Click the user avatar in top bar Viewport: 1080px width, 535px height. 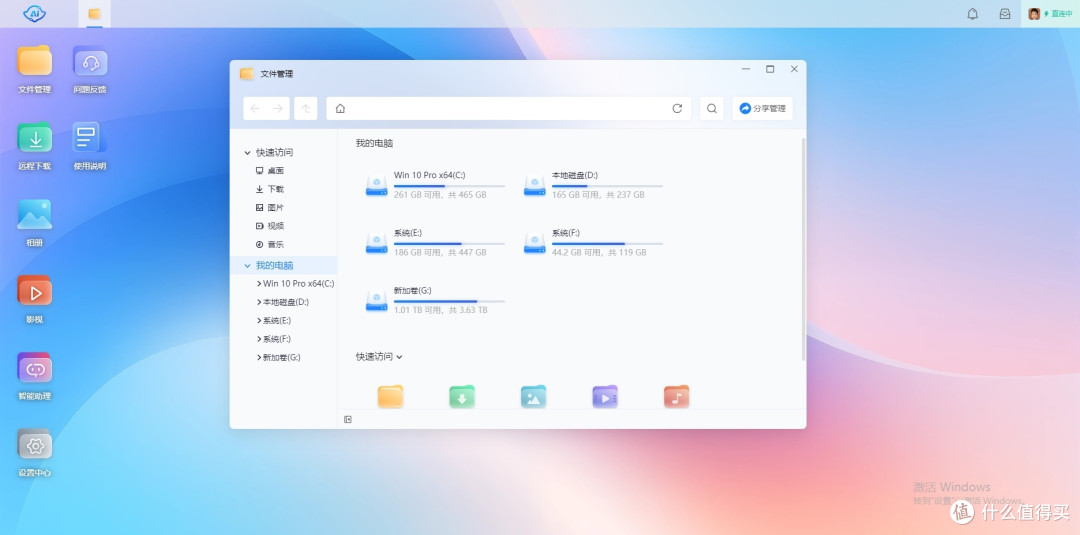tap(1034, 14)
